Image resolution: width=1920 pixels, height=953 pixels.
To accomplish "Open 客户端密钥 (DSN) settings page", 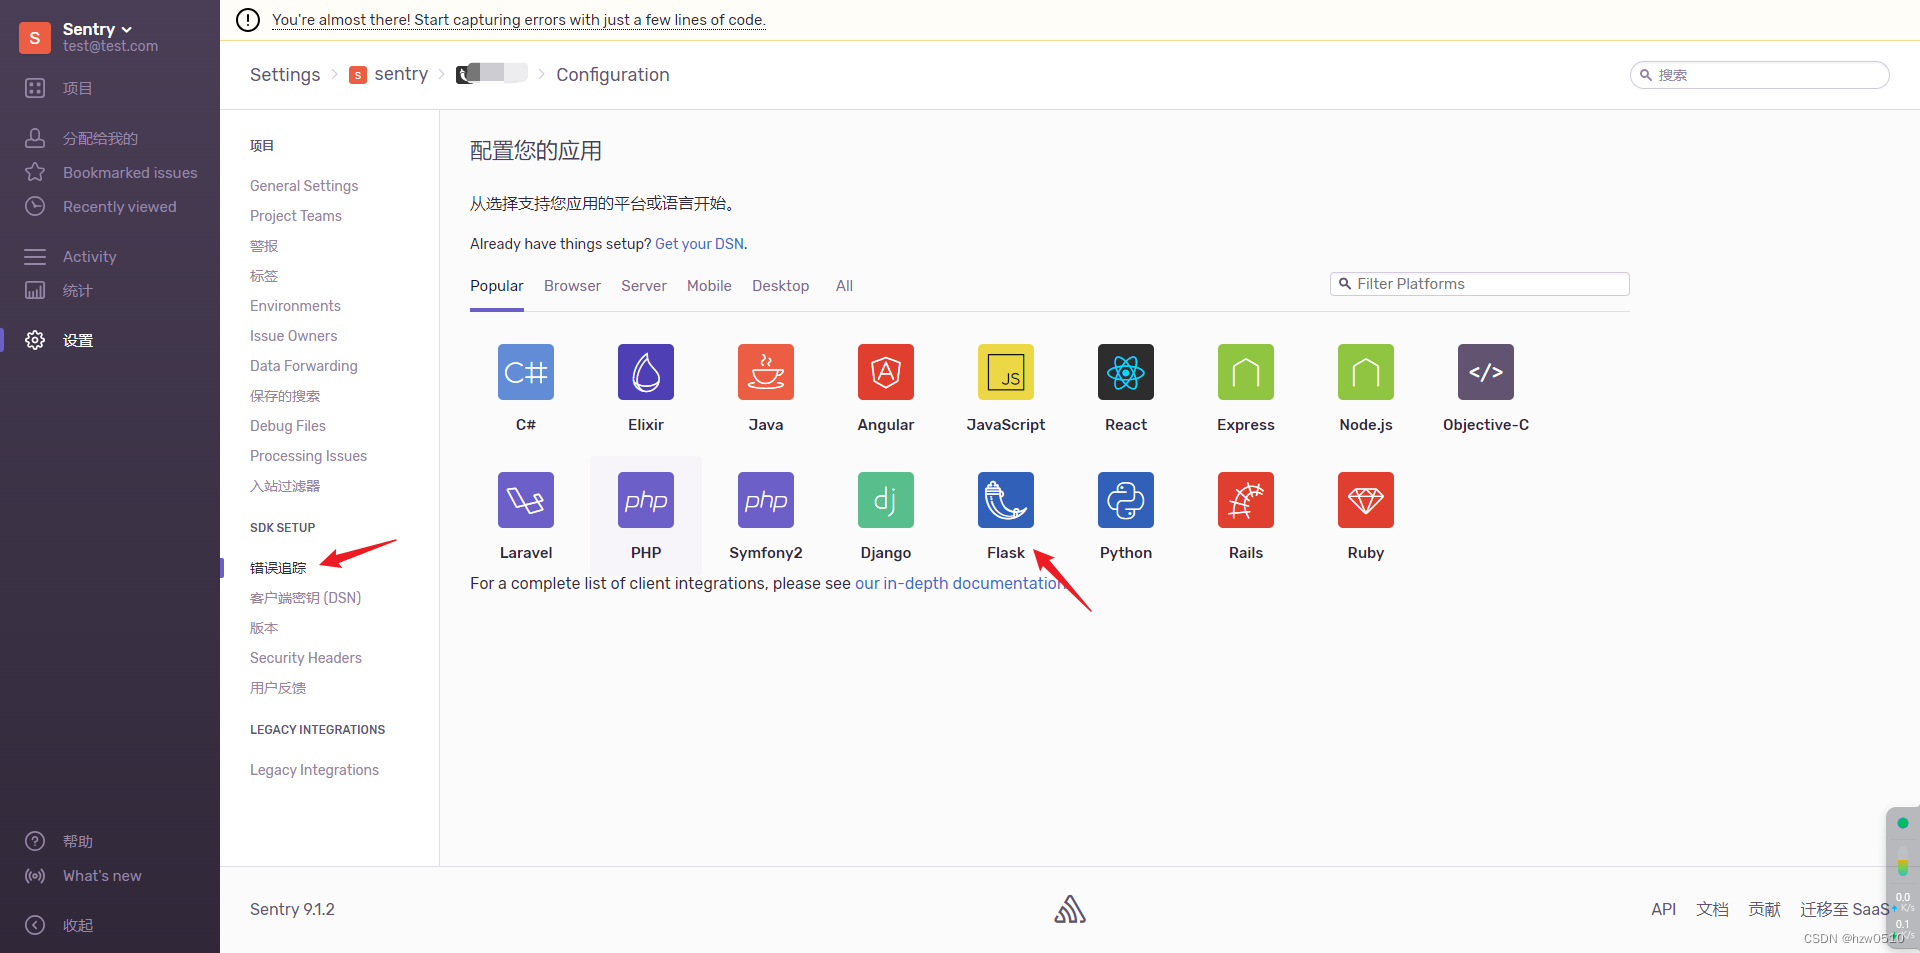I will point(305,598).
